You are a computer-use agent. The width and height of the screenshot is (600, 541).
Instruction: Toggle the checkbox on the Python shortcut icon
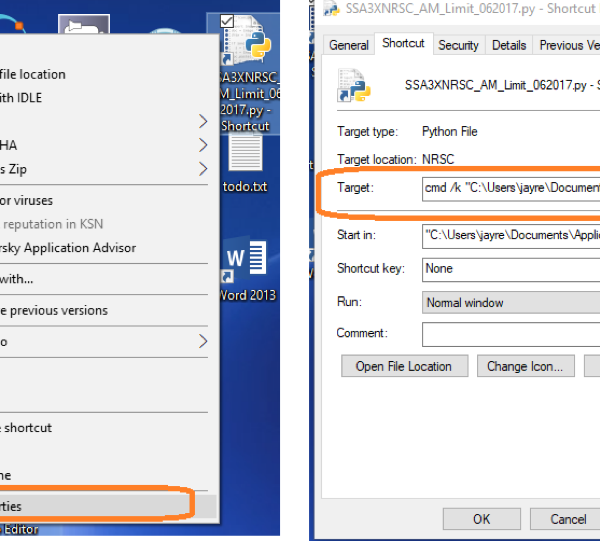pyautogui.click(x=227, y=21)
